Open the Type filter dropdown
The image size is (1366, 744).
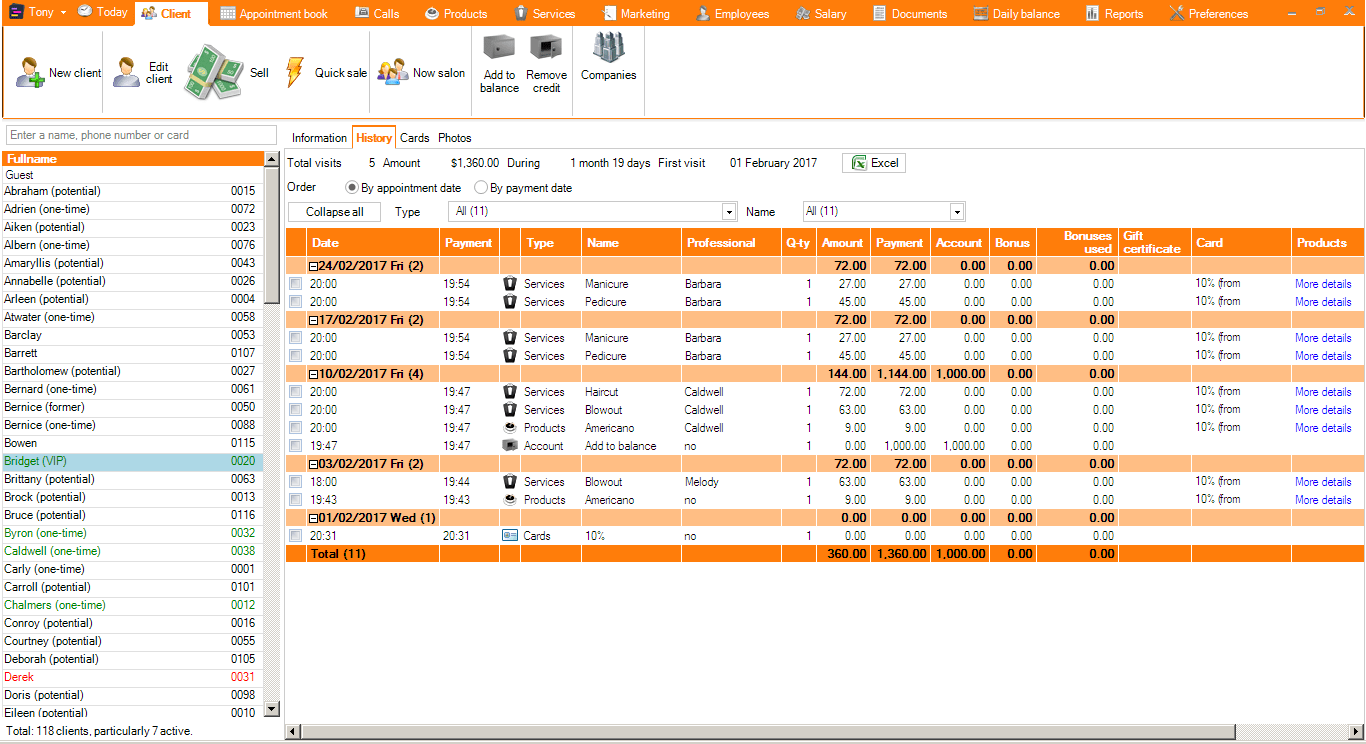[729, 212]
